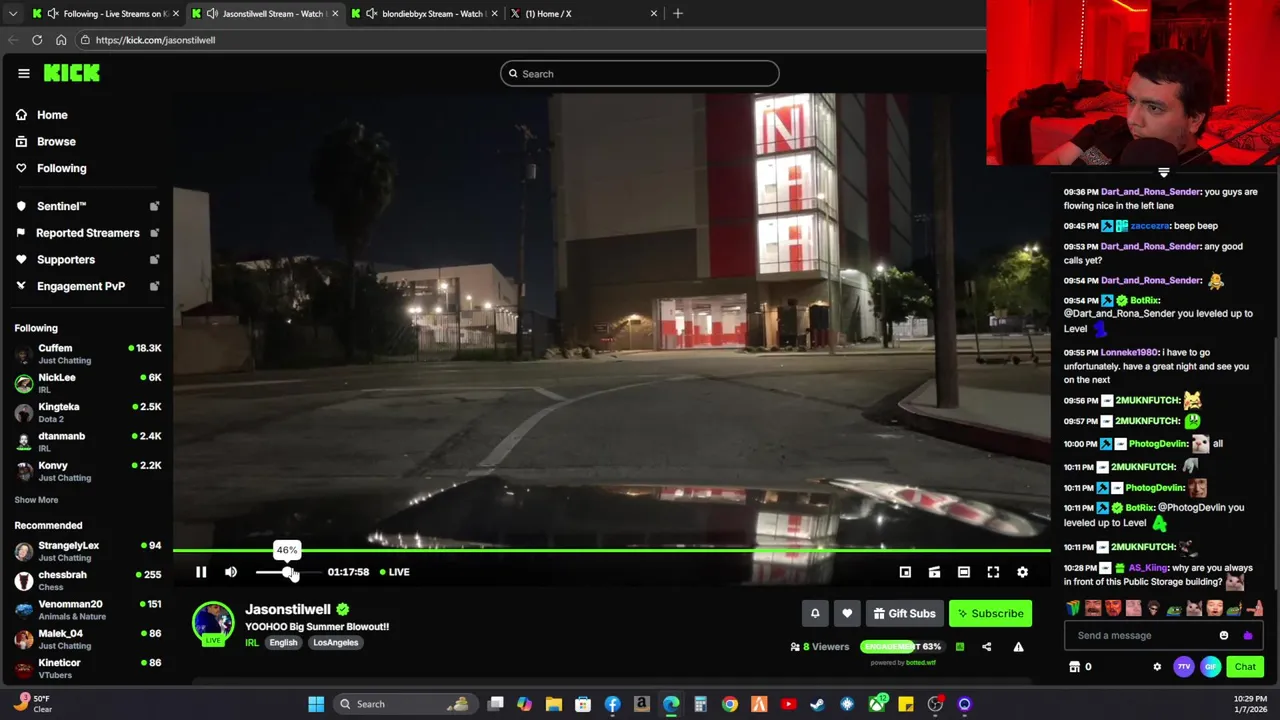The height and width of the screenshot is (720, 1280).
Task: Open GIF picker
Action: (1210, 667)
